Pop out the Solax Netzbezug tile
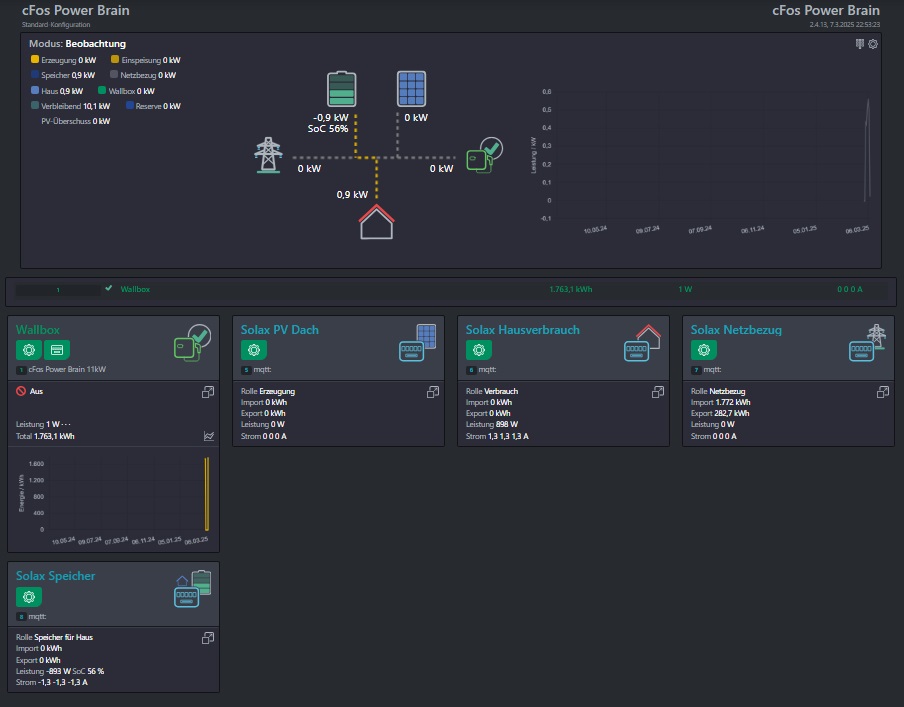Viewport: 904px width, 707px height. pyautogui.click(x=883, y=392)
